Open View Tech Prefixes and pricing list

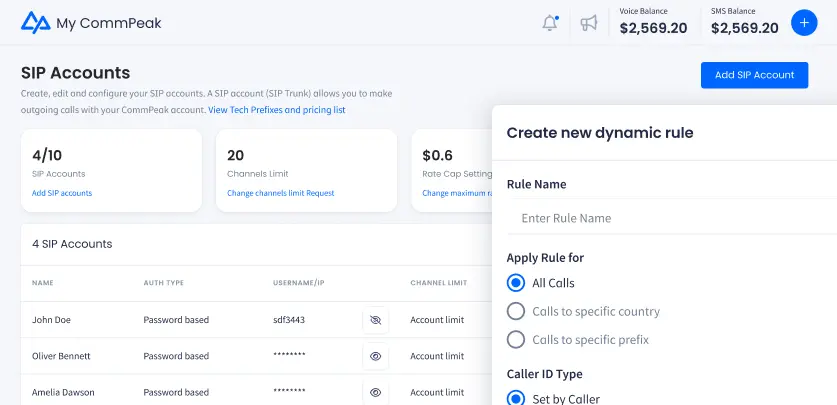pyautogui.click(x=276, y=109)
